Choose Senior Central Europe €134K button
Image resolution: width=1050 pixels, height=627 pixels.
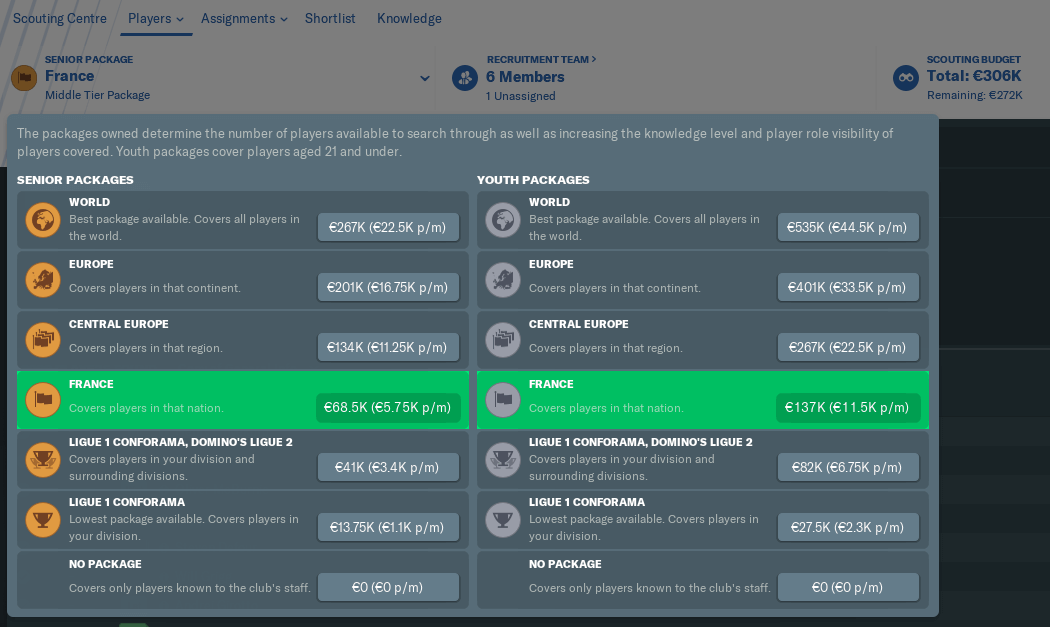click(388, 347)
